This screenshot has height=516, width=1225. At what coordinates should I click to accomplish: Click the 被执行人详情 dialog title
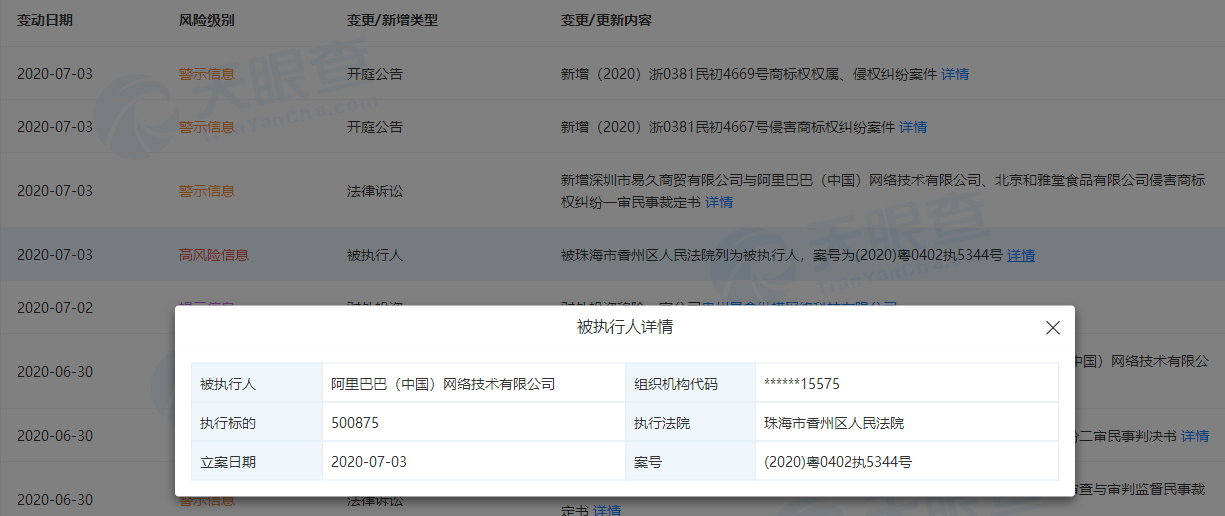click(625, 327)
